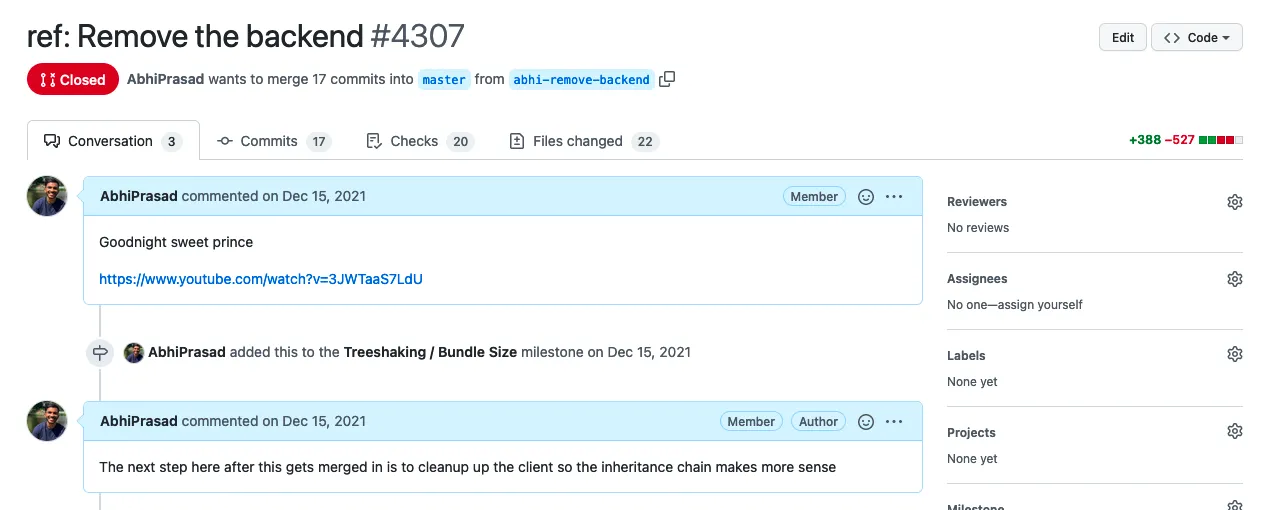Add emoji reaction to first comment
This screenshot has width=1278, height=510.
[866, 197]
